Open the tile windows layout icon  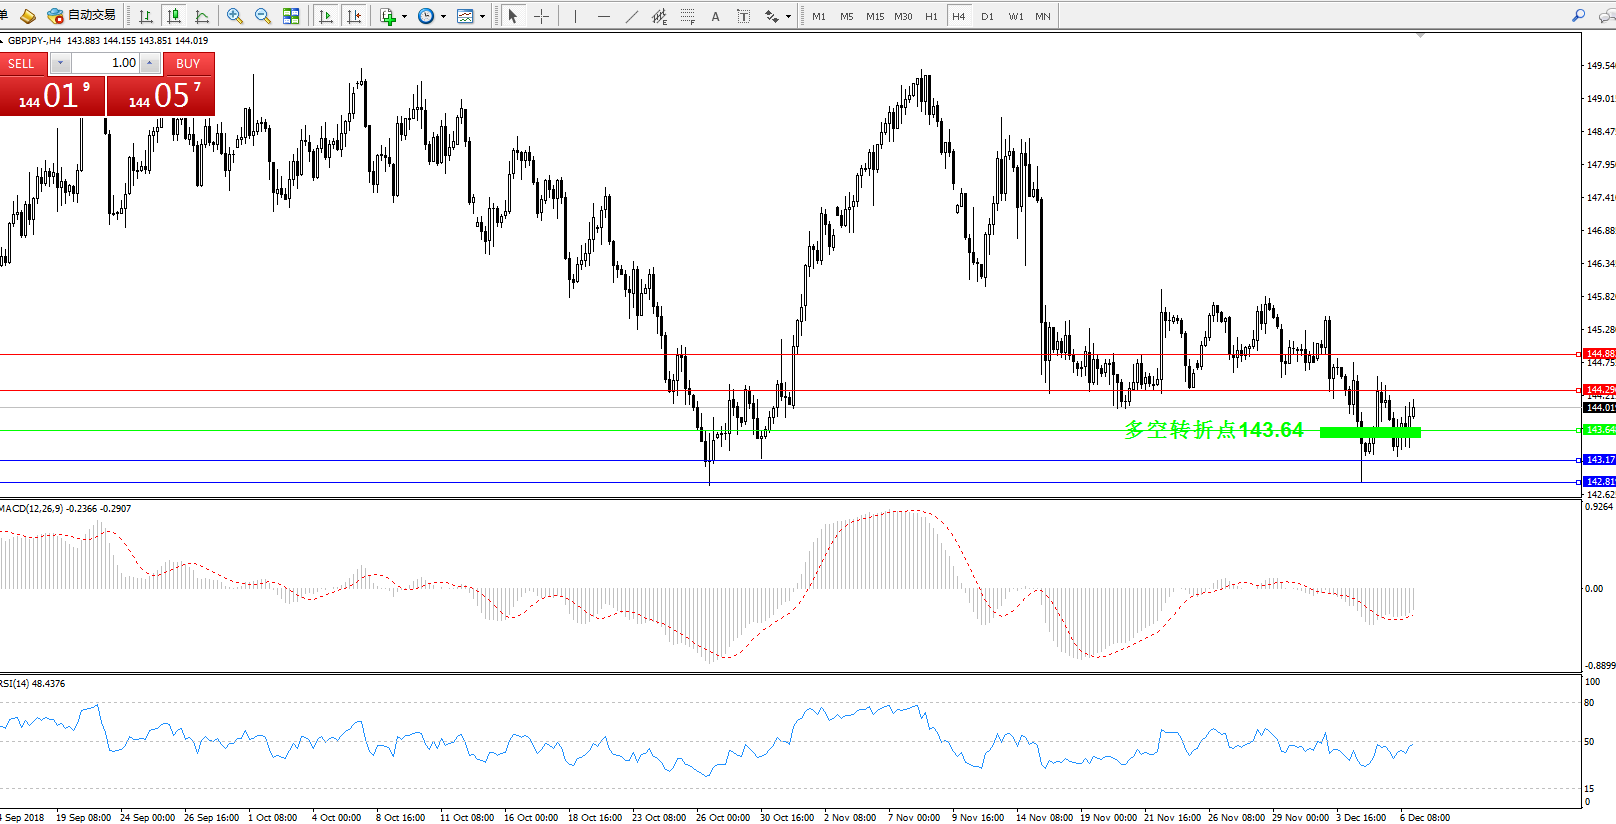click(x=291, y=16)
